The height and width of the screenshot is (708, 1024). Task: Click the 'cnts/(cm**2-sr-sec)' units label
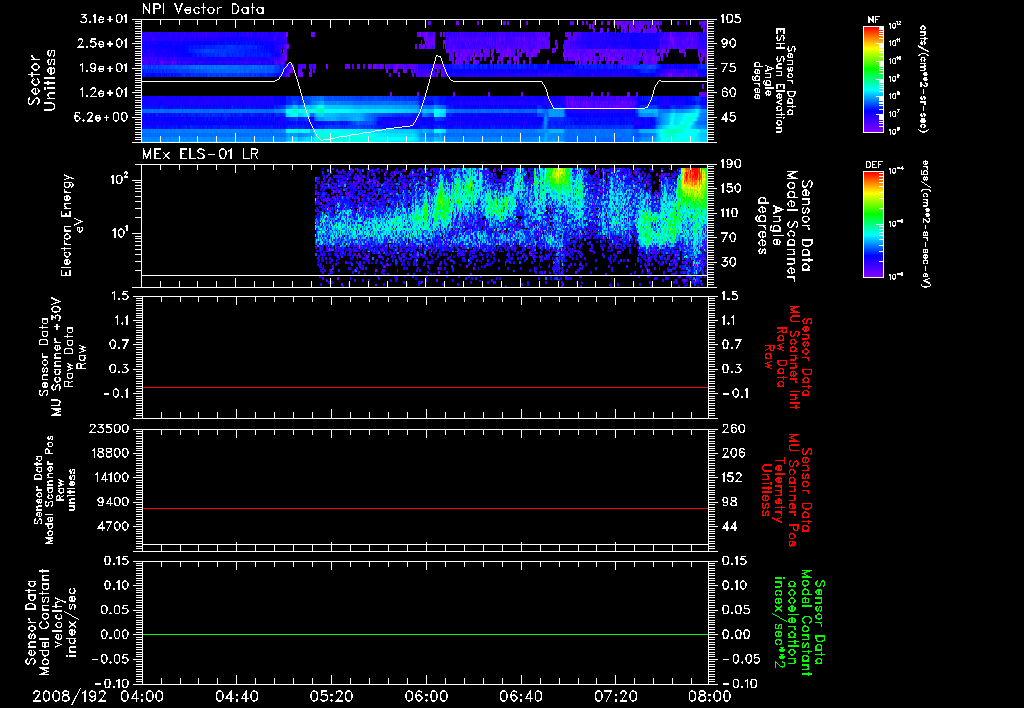coord(923,78)
